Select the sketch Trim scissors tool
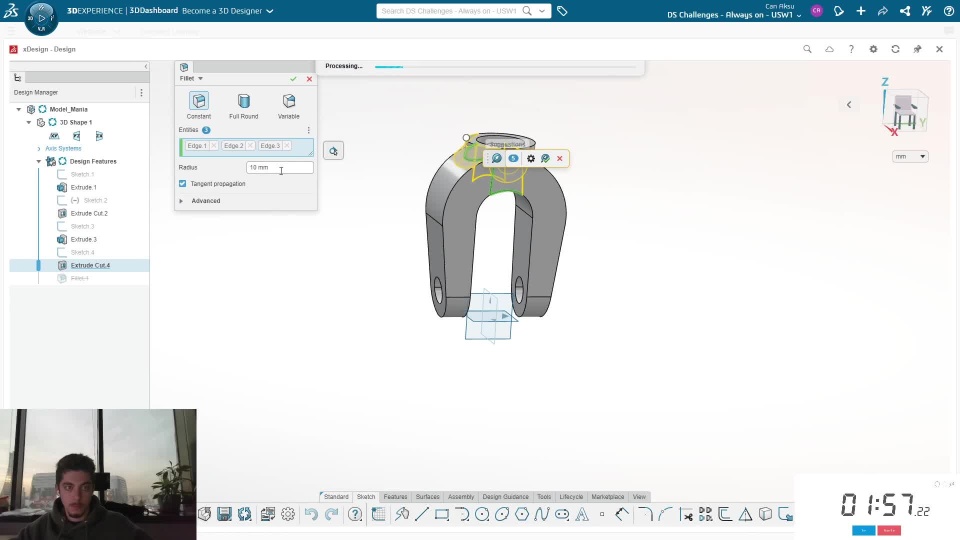The height and width of the screenshot is (540, 960). [686, 514]
